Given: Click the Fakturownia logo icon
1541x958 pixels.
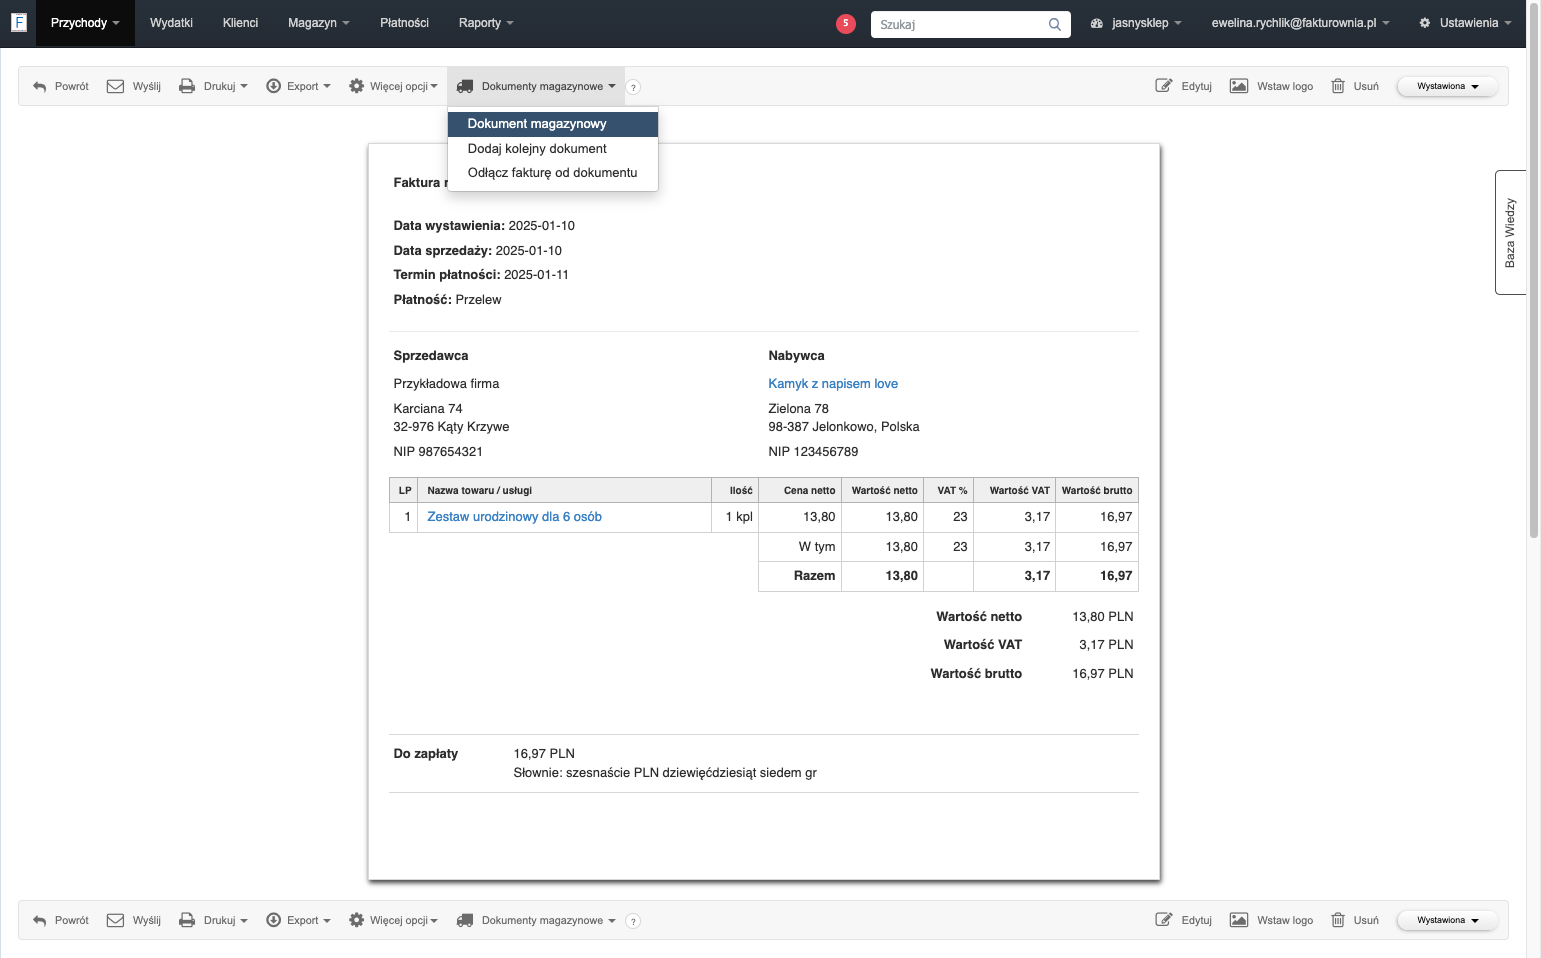Looking at the screenshot, I should click(18, 22).
